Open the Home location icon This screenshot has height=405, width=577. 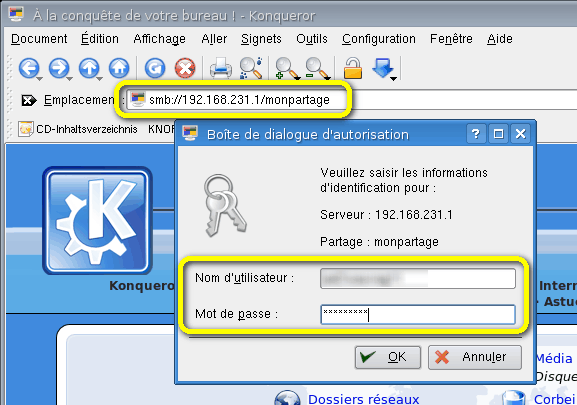click(119, 68)
